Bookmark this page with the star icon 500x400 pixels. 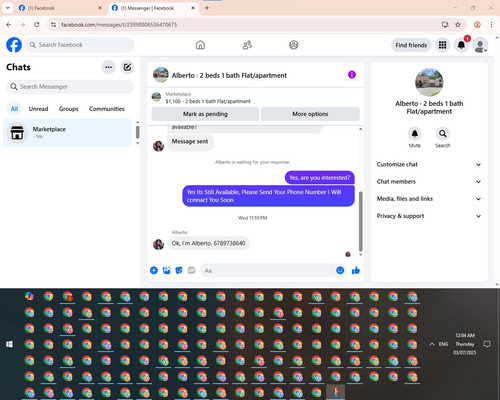point(458,25)
